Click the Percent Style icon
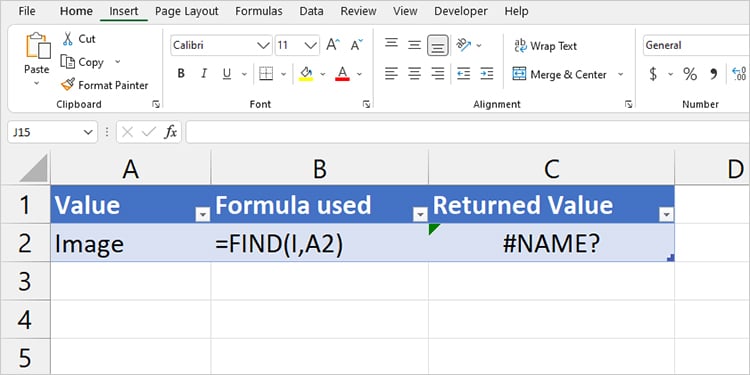The image size is (750, 375). pos(690,74)
